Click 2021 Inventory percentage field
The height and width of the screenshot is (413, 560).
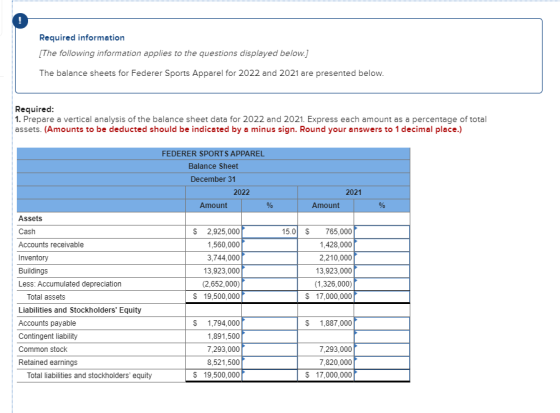382,258
